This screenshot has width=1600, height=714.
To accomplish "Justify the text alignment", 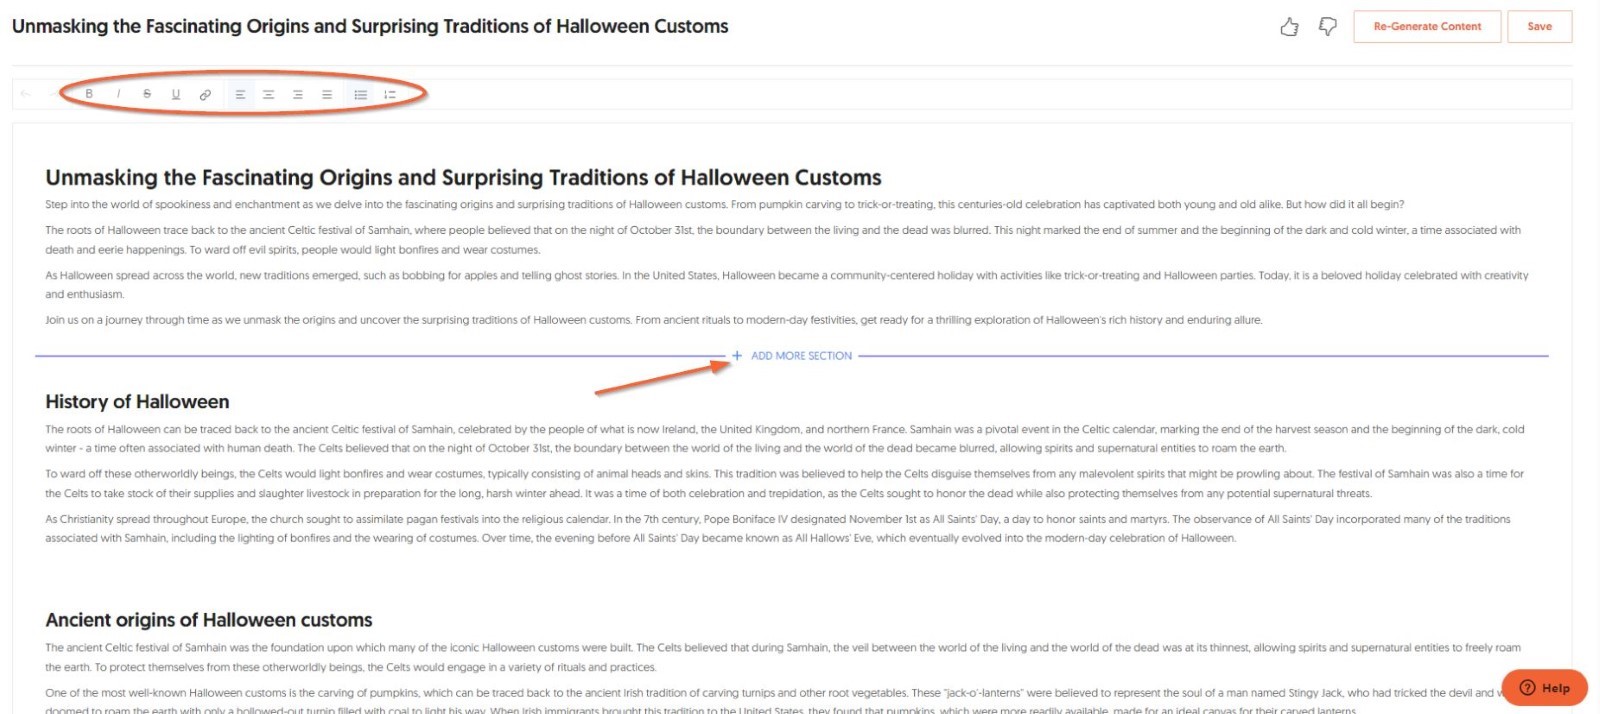I will point(326,94).
